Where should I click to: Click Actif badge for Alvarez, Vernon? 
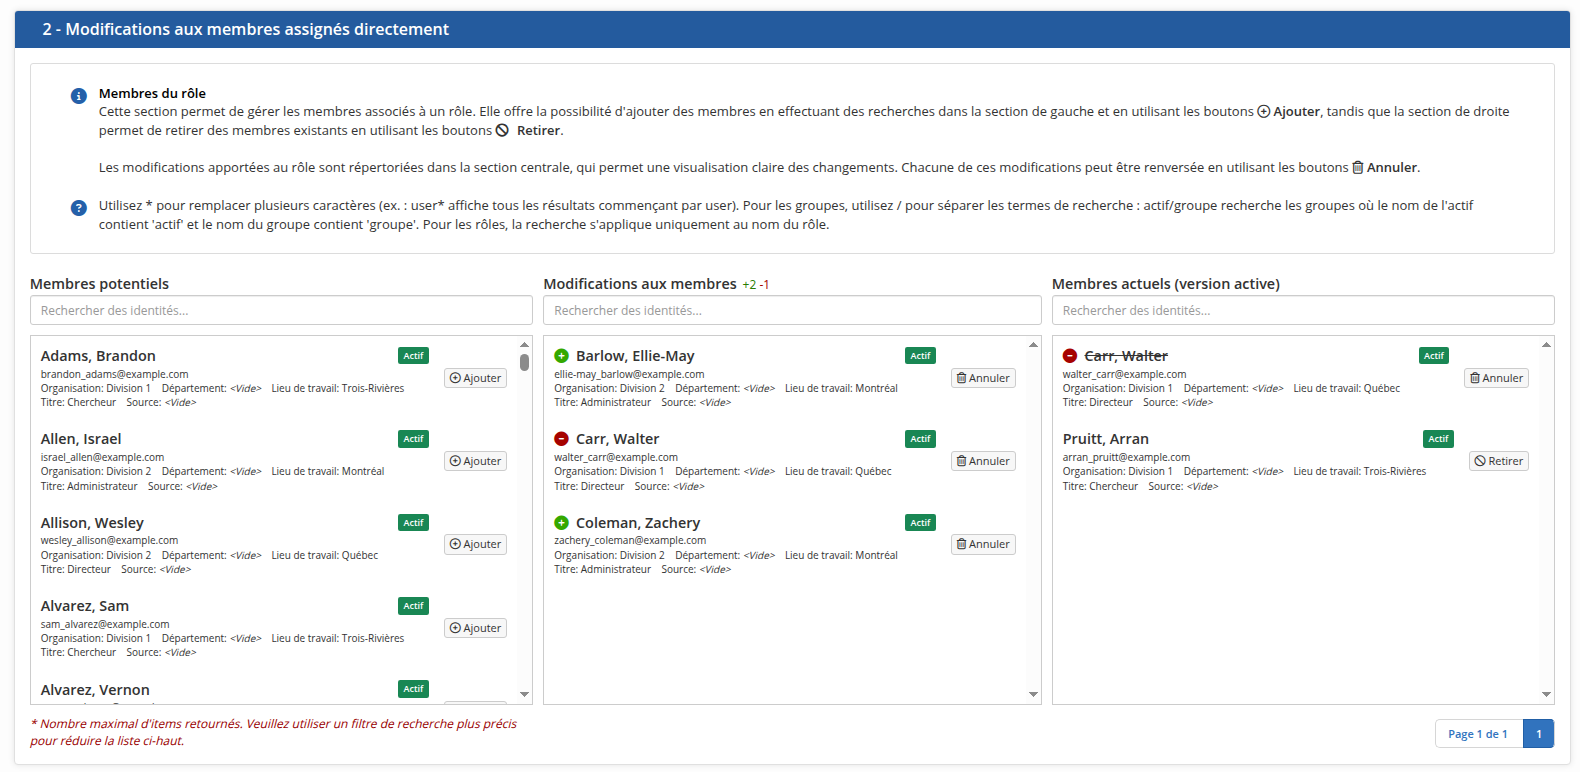[x=413, y=689]
